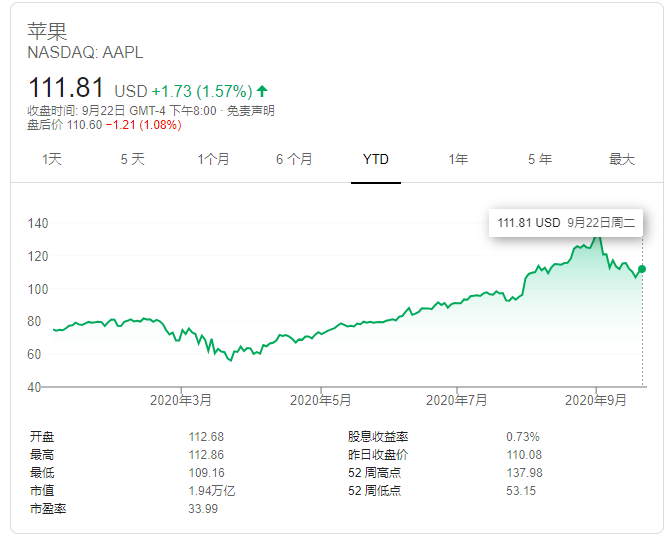Choose the 1个月 range tab
This screenshot has height=538, width=672.
coord(213,159)
